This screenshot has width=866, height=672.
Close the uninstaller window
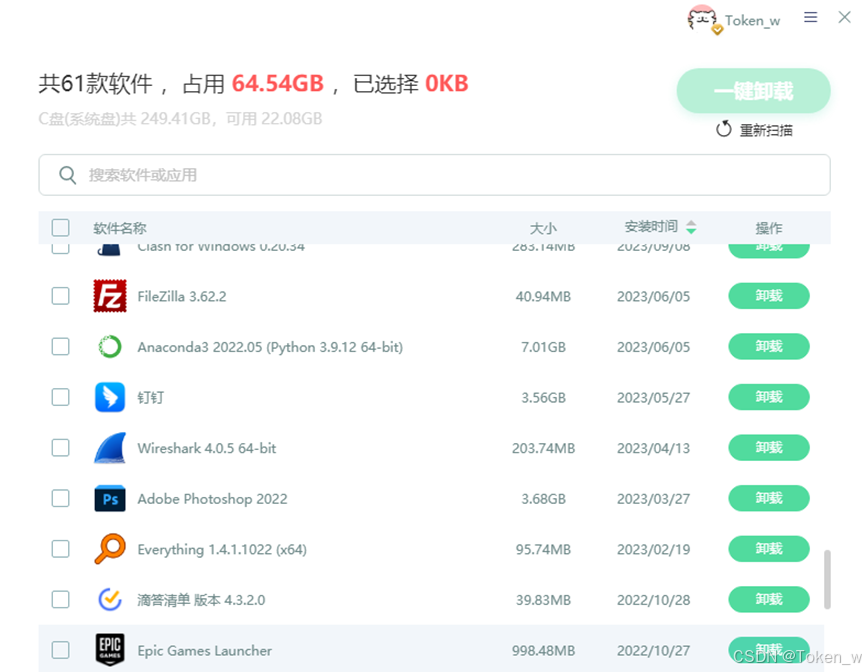click(844, 17)
